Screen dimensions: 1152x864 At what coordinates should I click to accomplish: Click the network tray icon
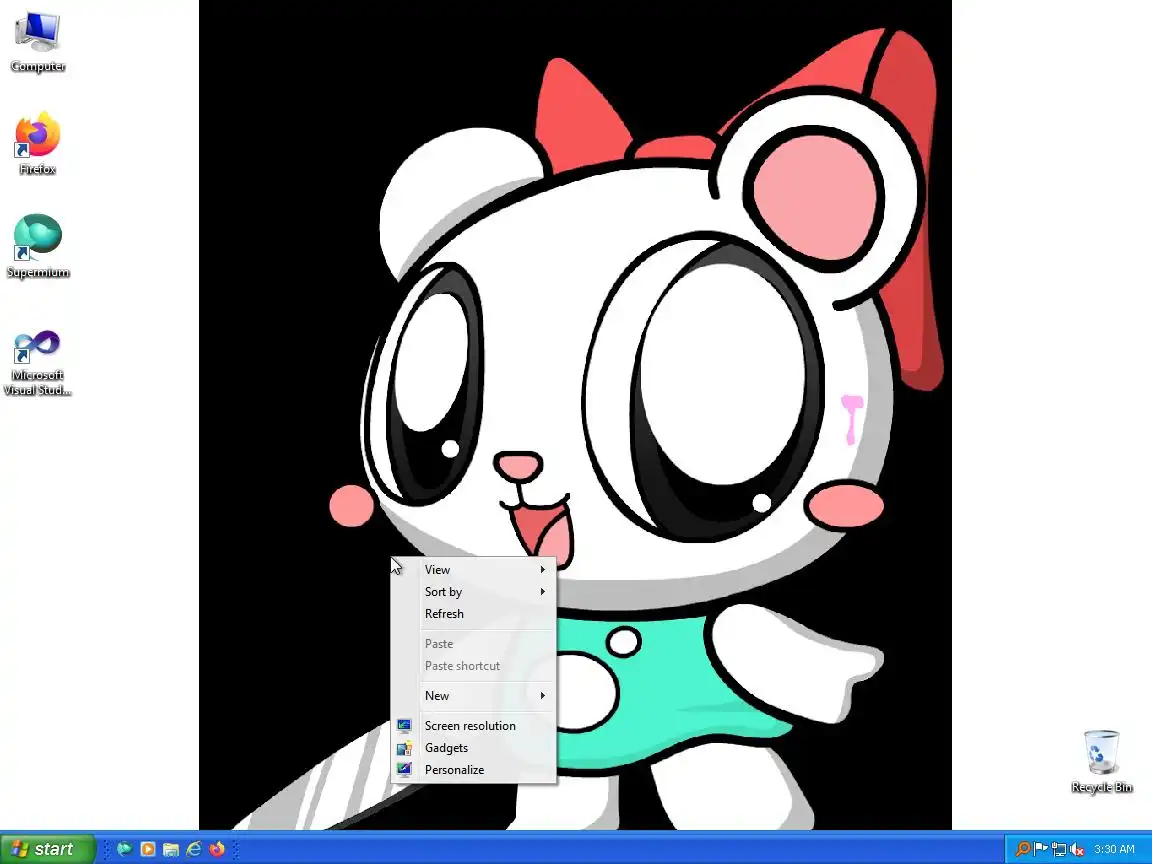click(x=1059, y=849)
